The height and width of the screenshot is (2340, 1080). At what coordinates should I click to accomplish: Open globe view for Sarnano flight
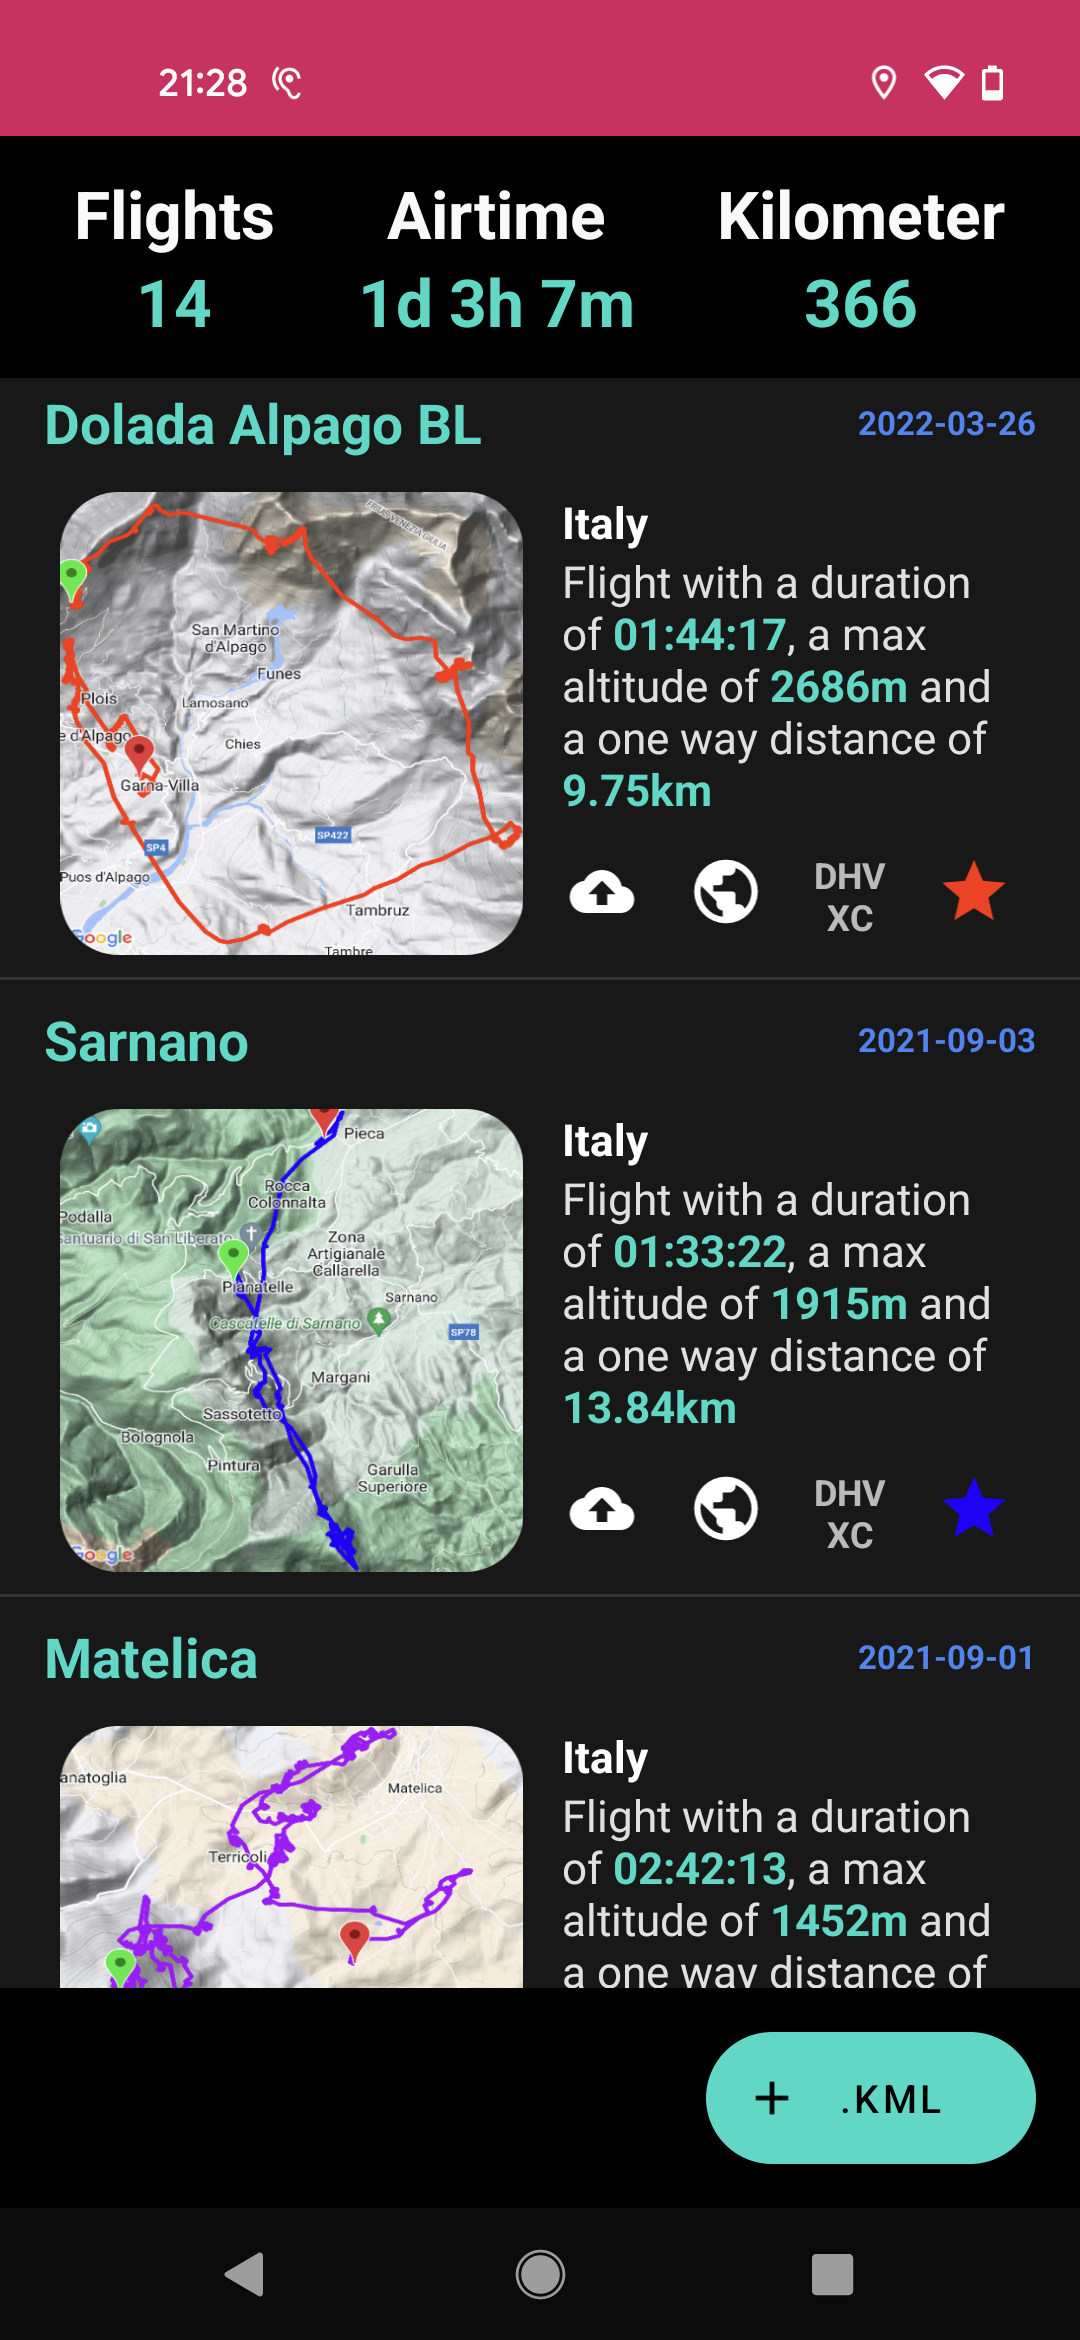[726, 1508]
